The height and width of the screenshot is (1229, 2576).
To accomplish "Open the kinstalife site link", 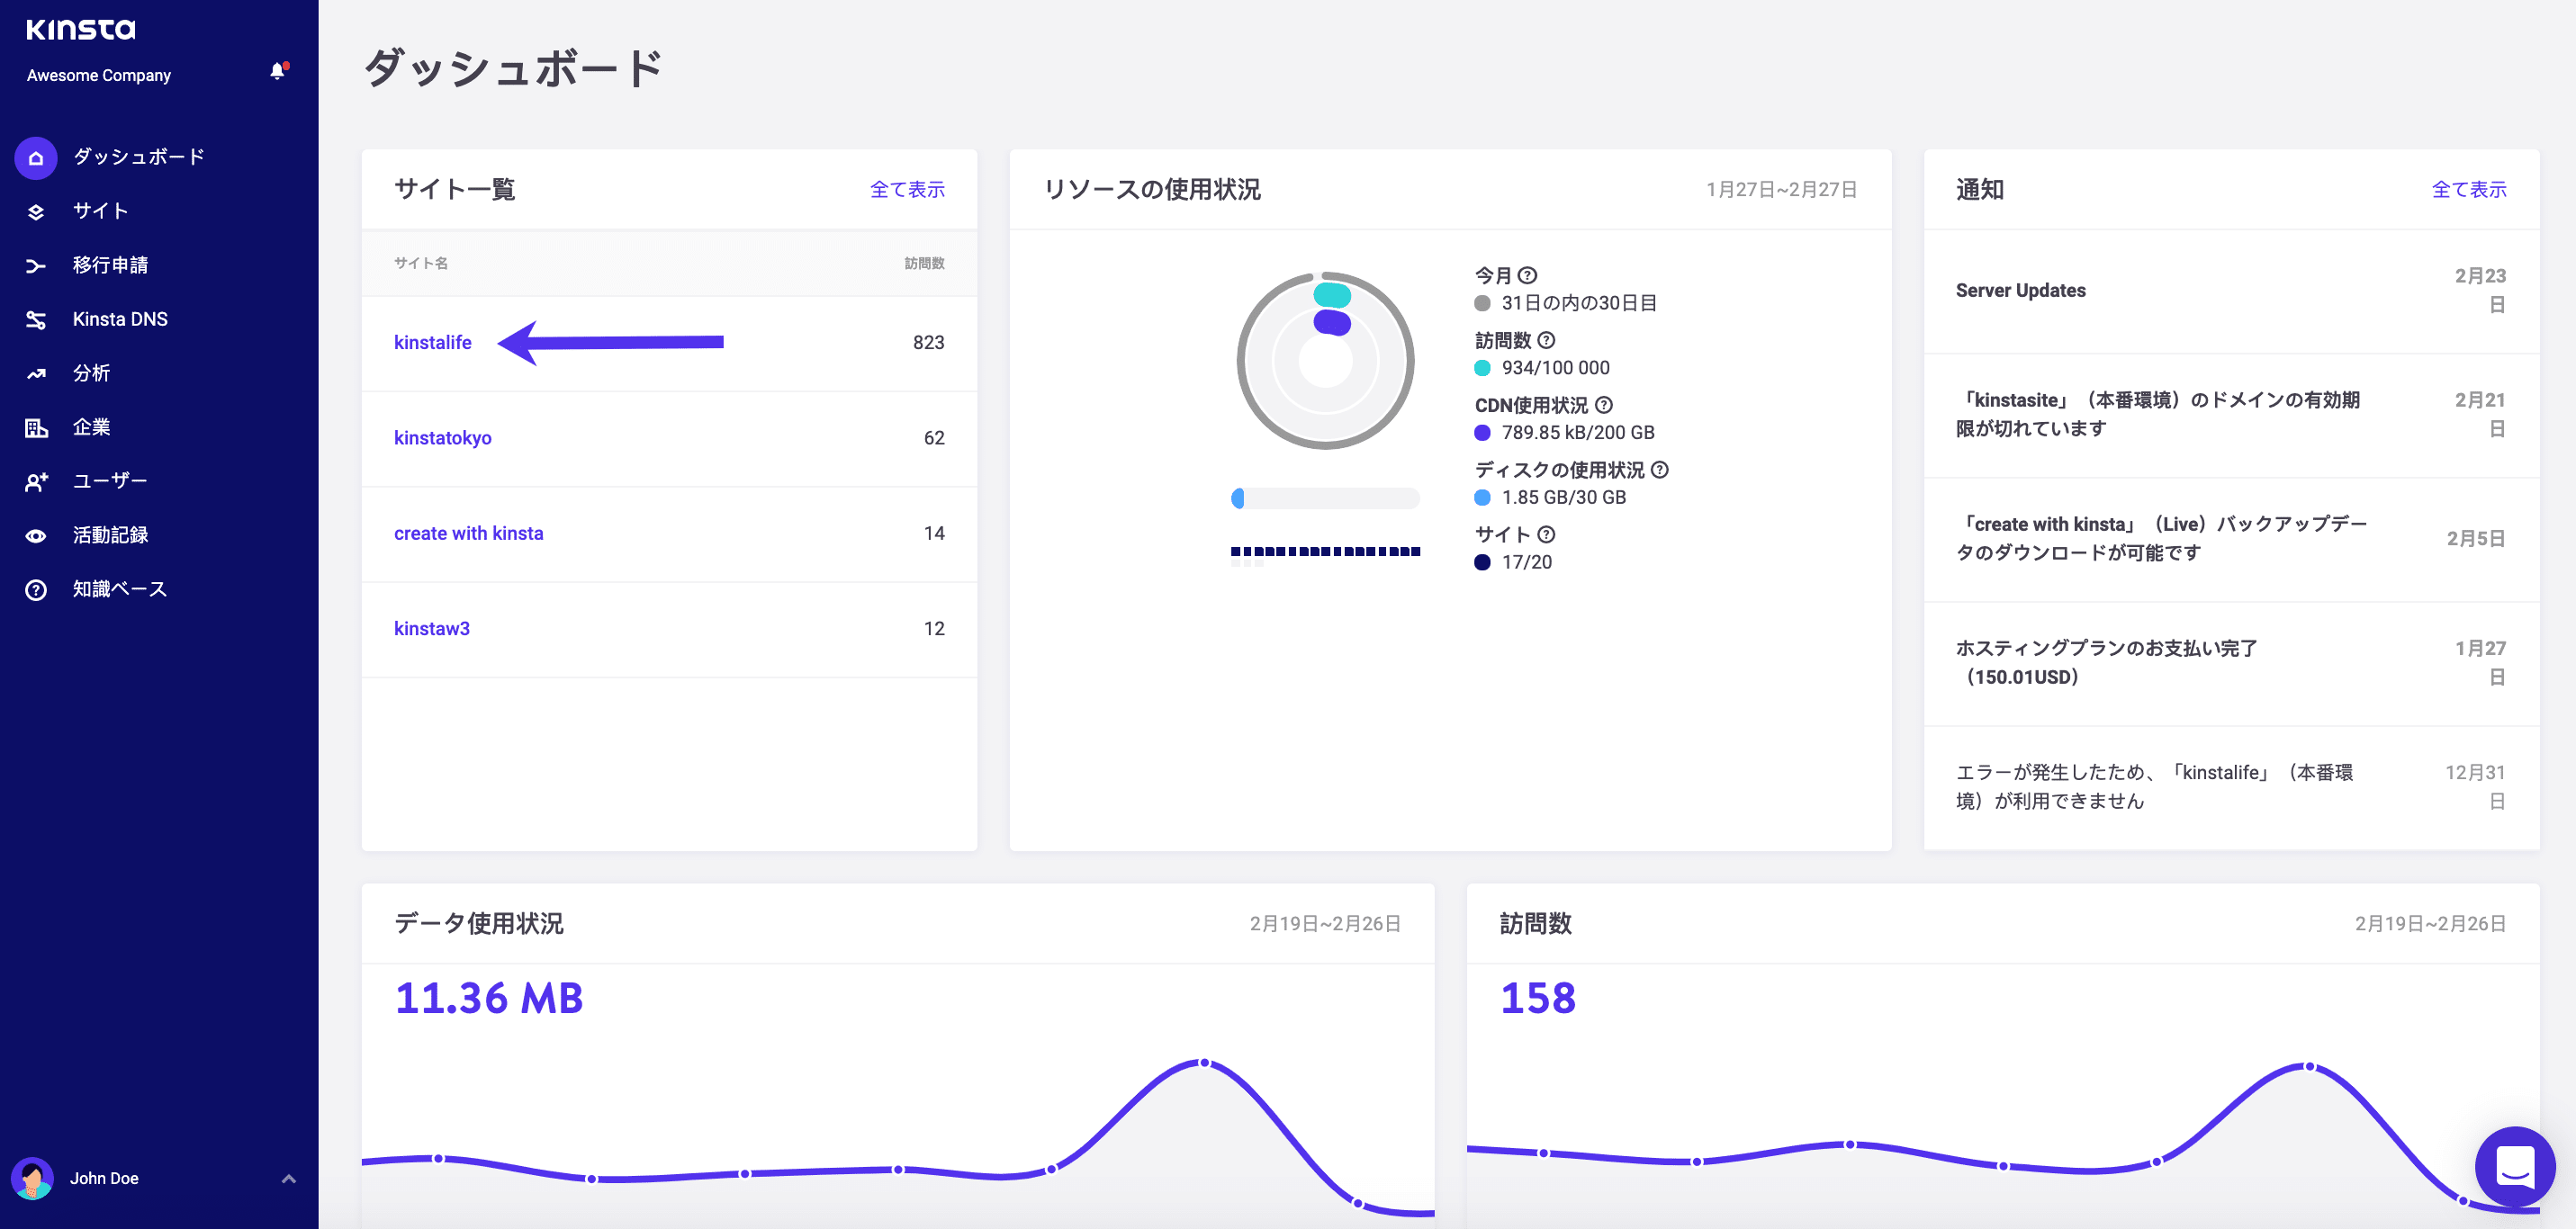I will (432, 343).
